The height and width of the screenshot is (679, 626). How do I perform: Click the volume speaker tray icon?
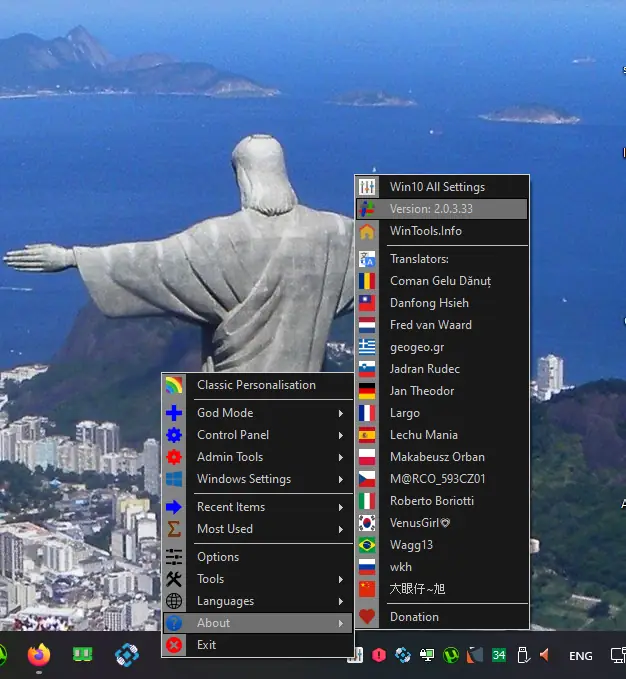coord(545,655)
